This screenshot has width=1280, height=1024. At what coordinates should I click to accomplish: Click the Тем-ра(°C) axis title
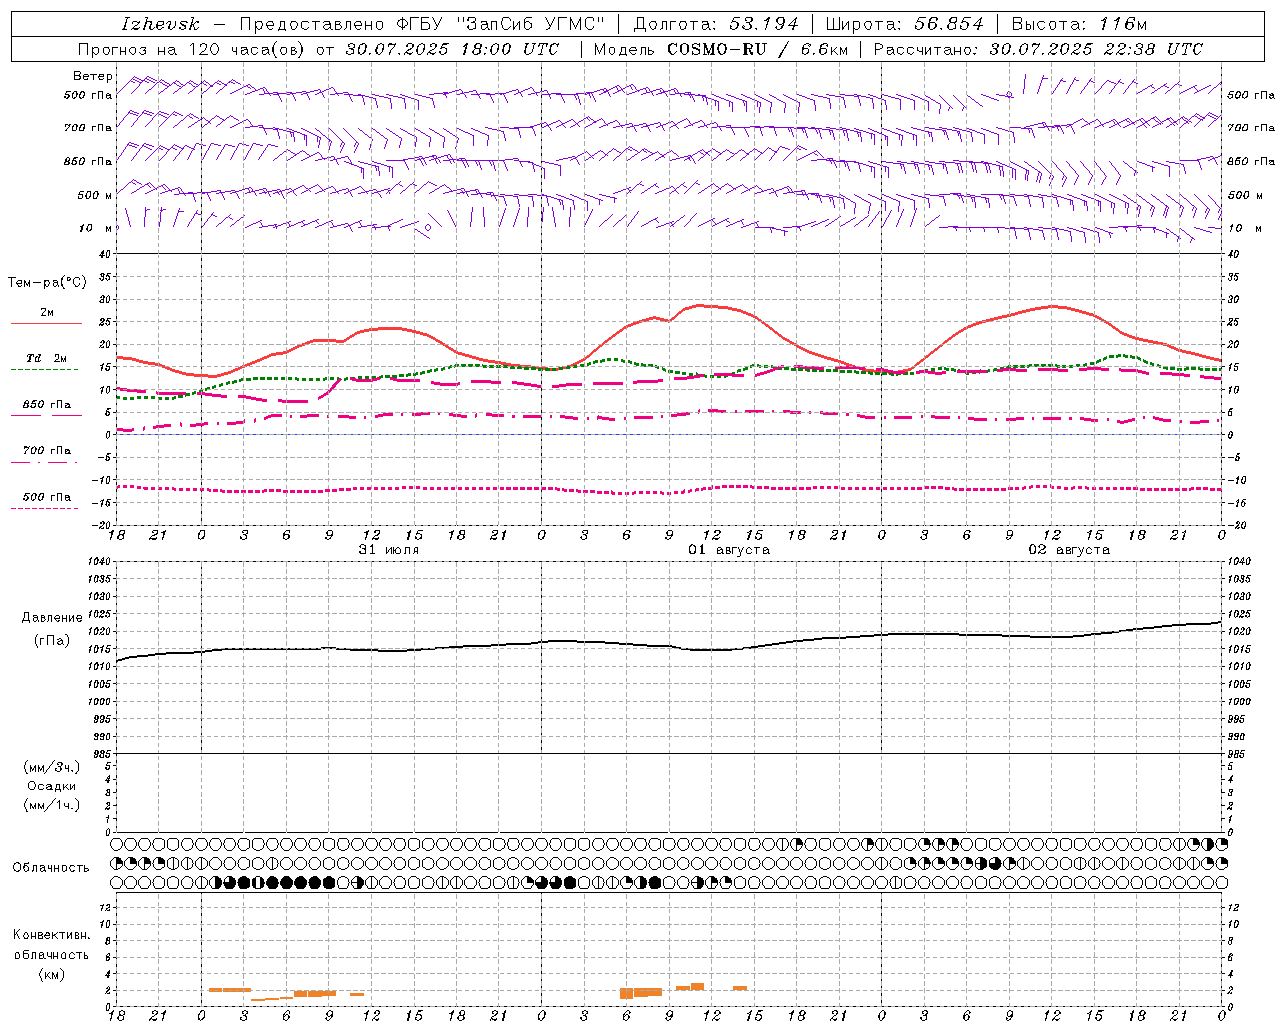[47, 283]
